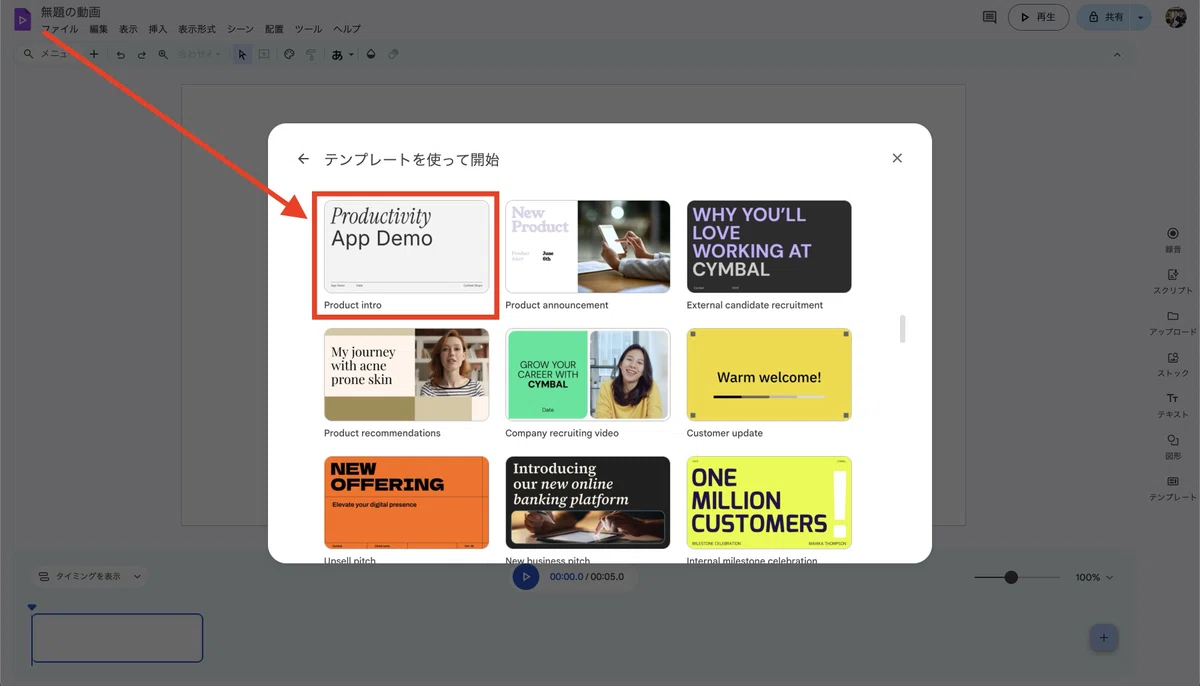Open the あ input tools dropdown
This screenshot has height=686, width=1200.
tap(342, 55)
